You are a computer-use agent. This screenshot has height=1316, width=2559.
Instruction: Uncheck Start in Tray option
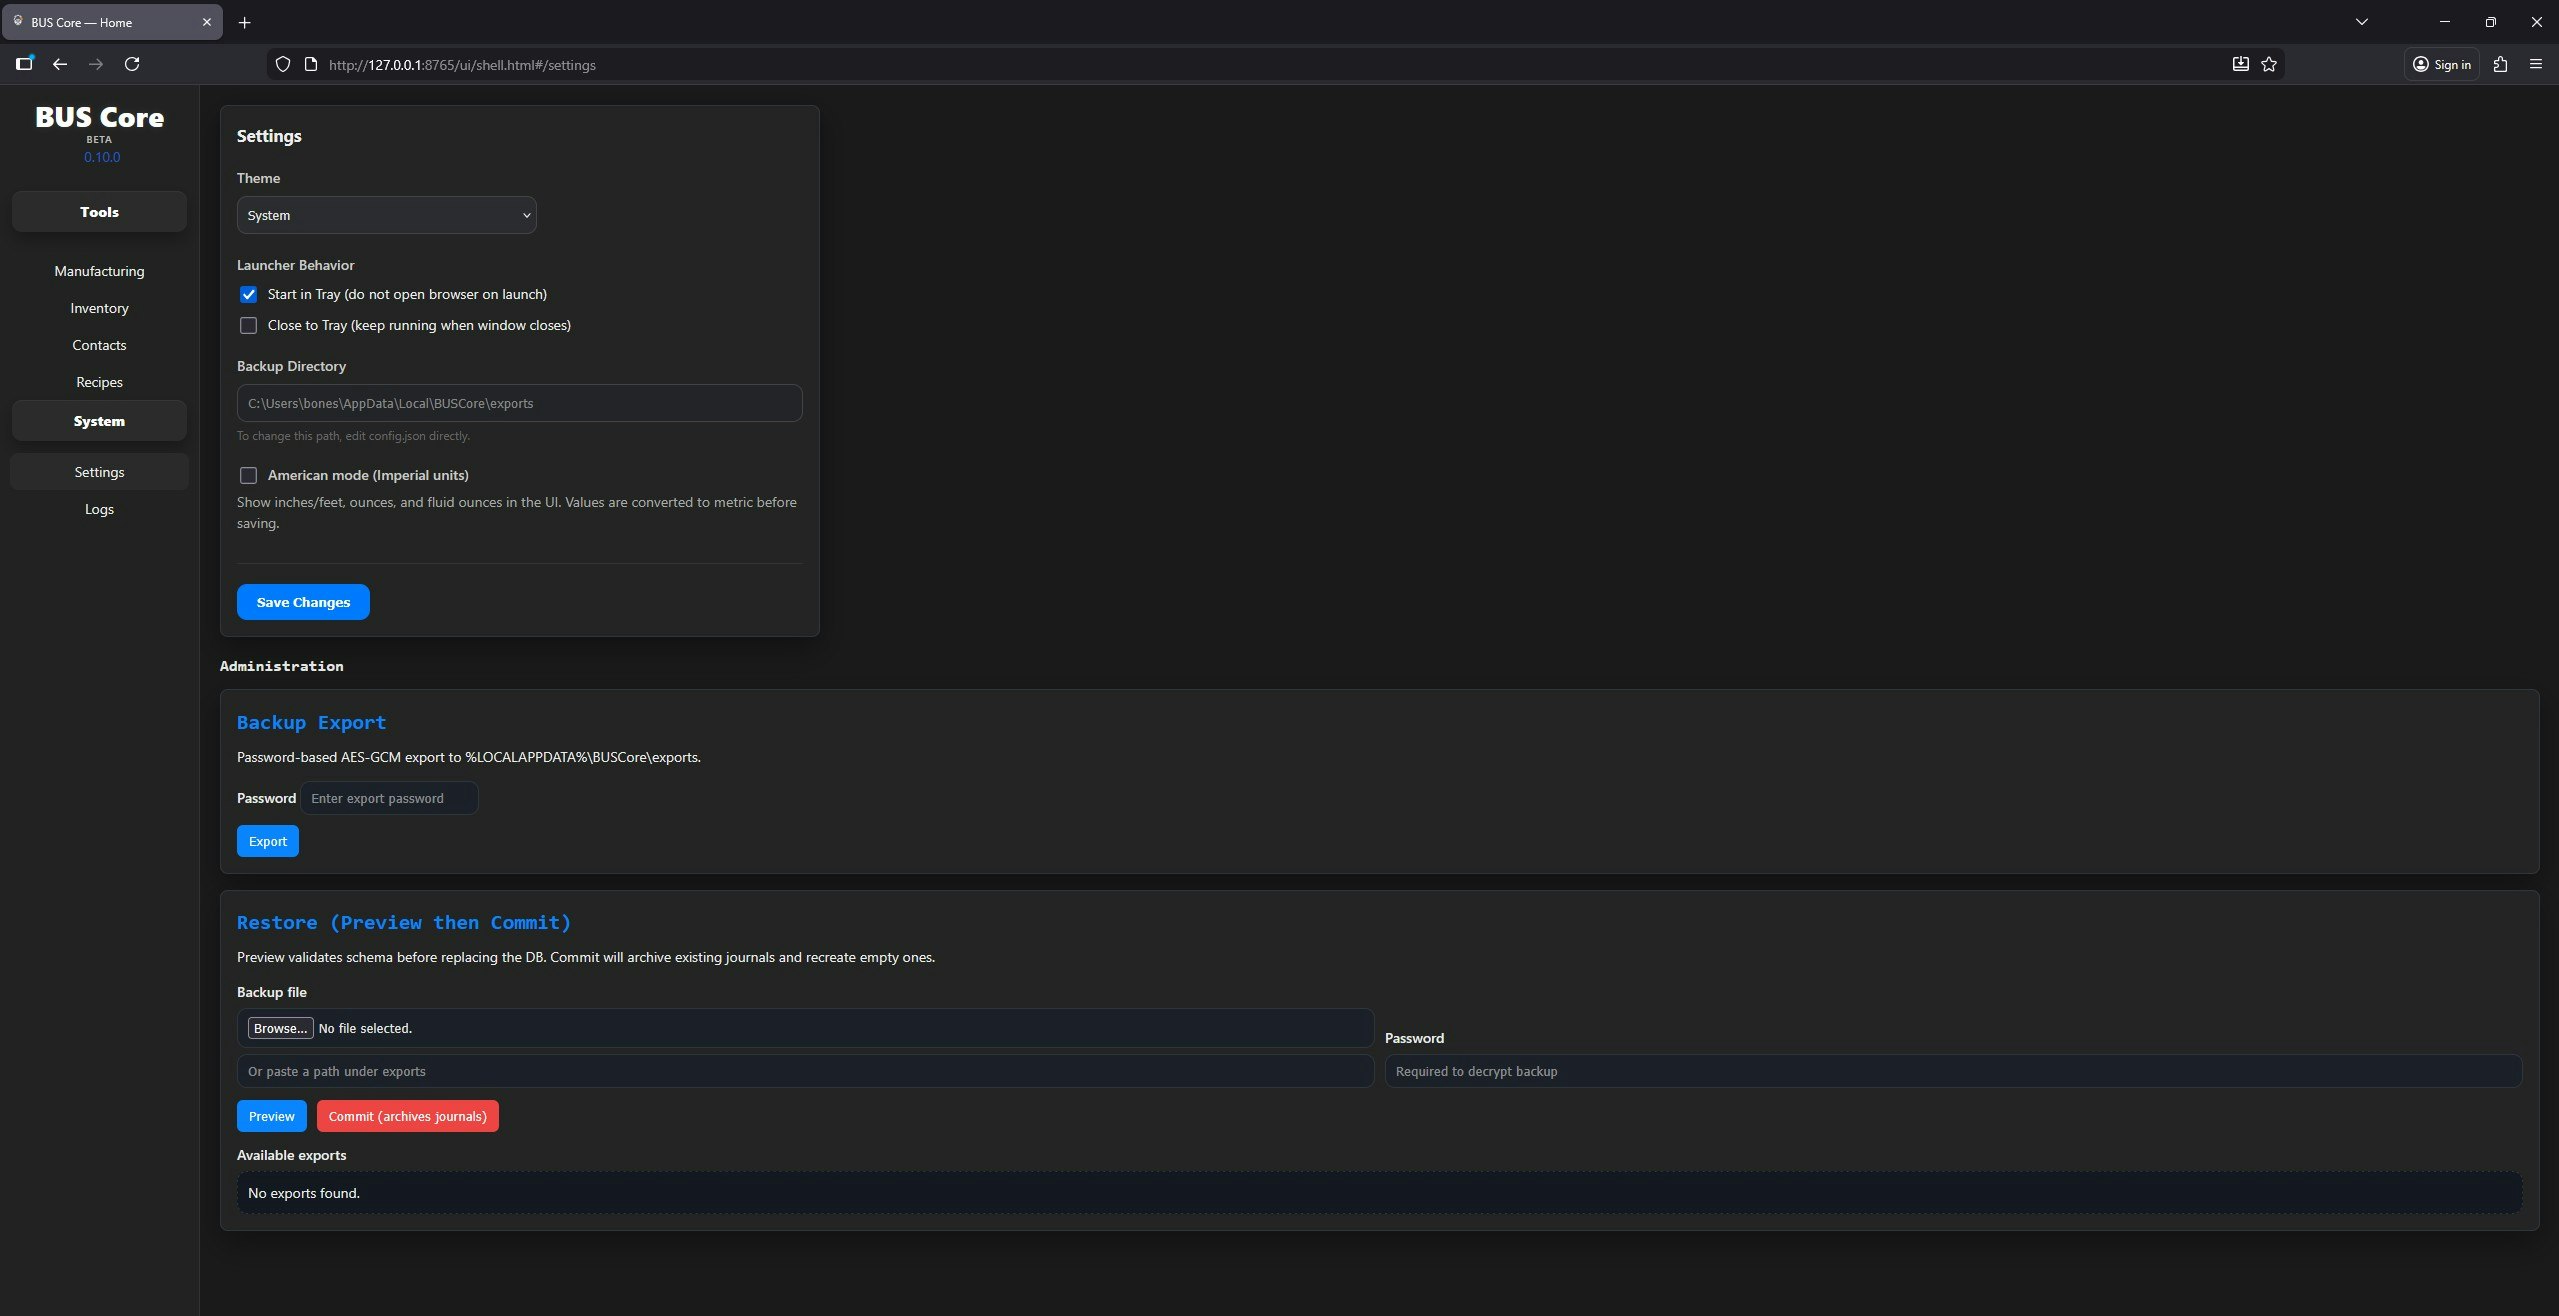(248, 294)
